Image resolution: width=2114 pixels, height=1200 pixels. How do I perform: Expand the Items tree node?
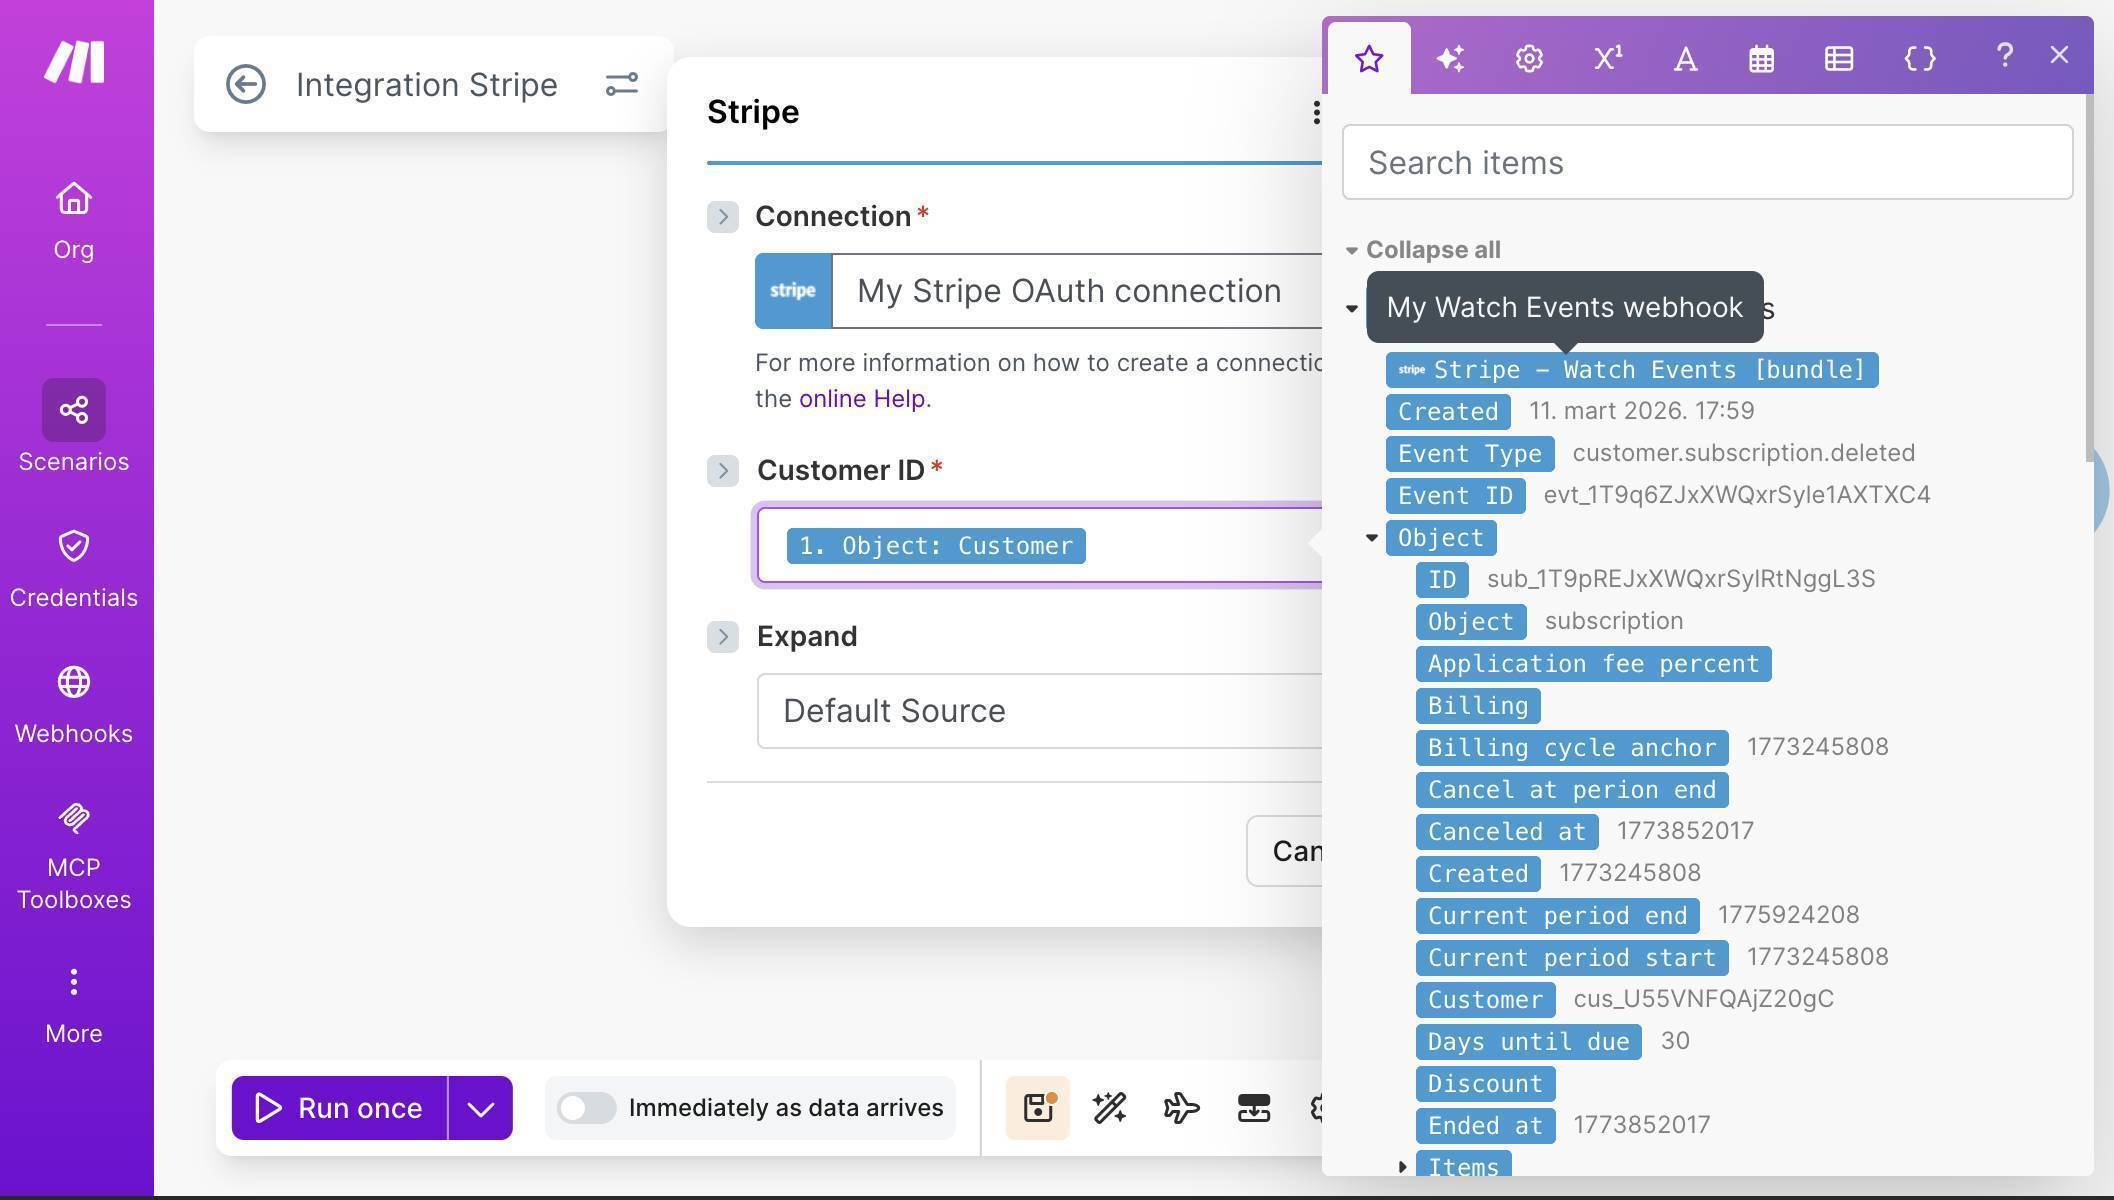pyautogui.click(x=1402, y=1165)
